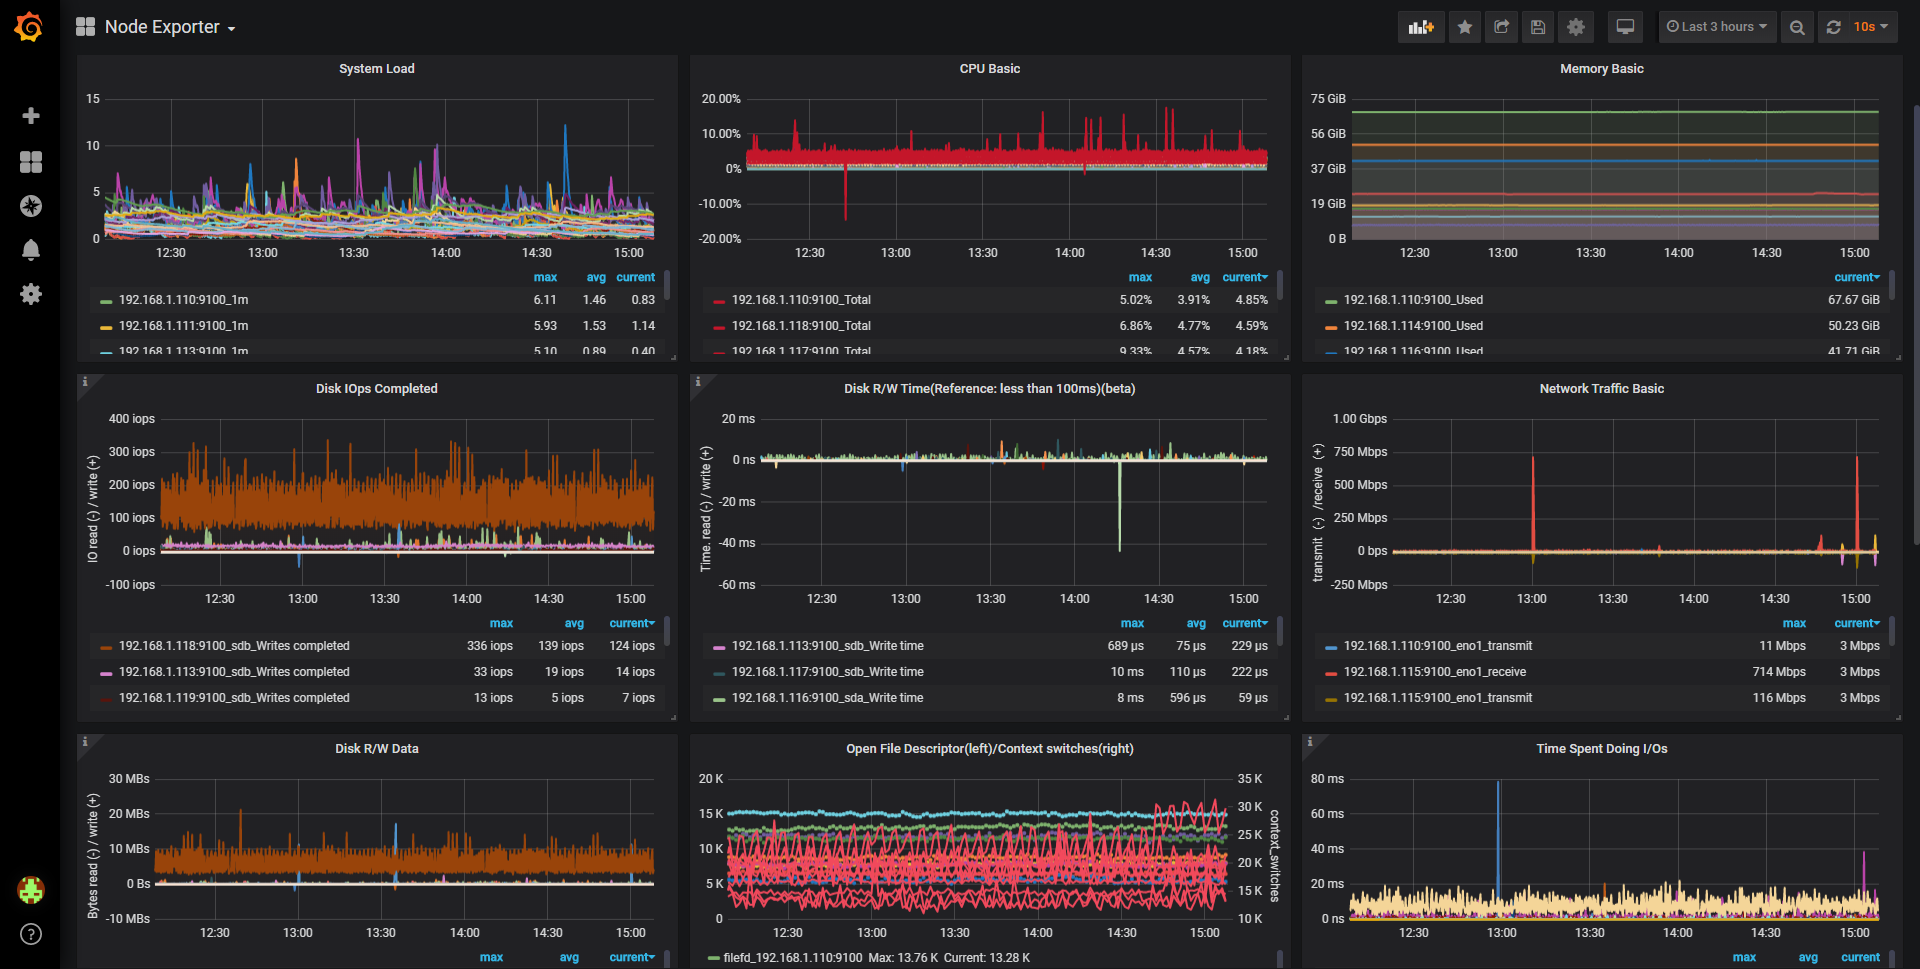Sort CPU Basic legend by max column
Screen dimensions: 1920x969
tap(1140, 277)
